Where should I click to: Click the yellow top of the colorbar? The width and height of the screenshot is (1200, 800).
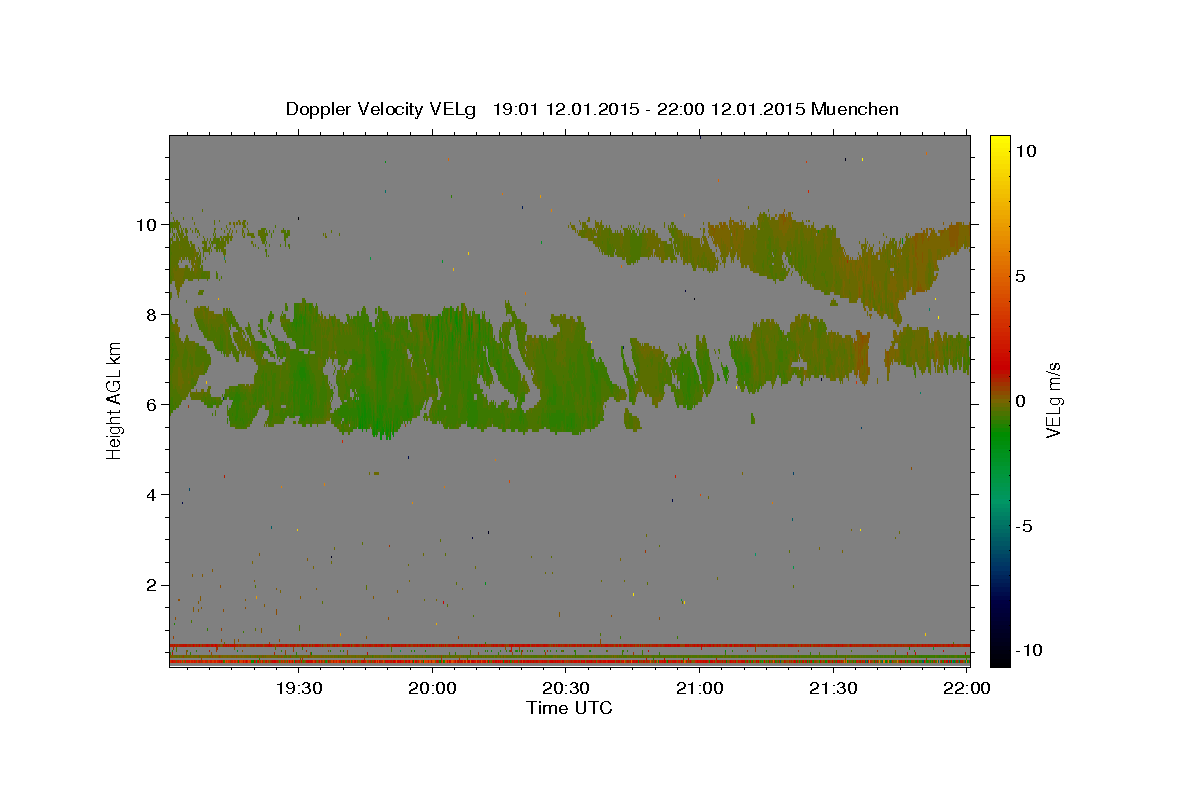999,145
